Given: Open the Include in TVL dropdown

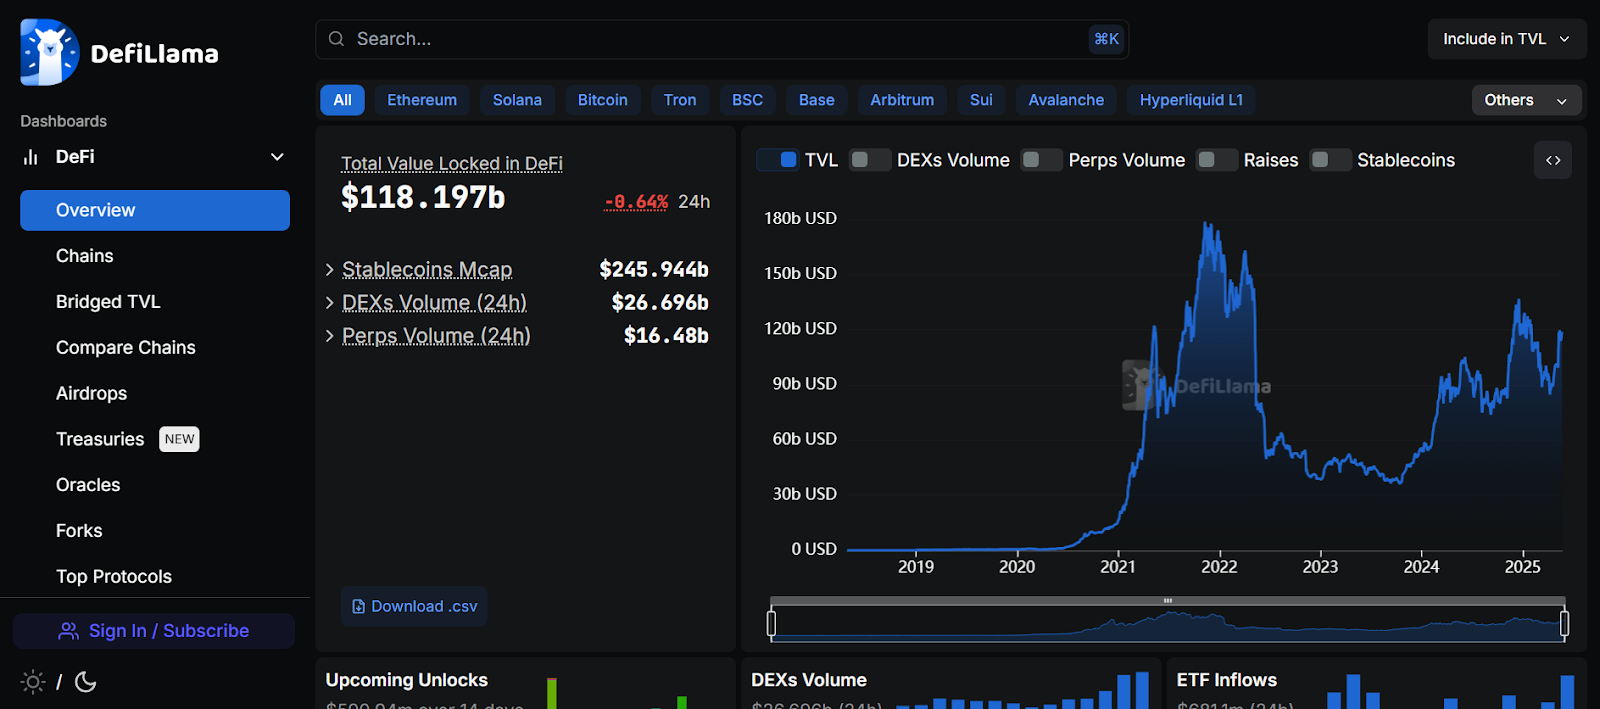Looking at the screenshot, I should pyautogui.click(x=1507, y=39).
